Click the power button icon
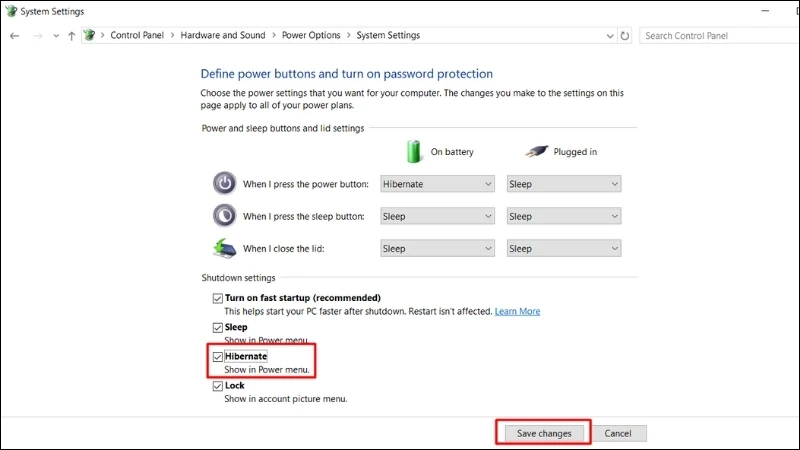This screenshot has height=450, width=800. [224, 184]
